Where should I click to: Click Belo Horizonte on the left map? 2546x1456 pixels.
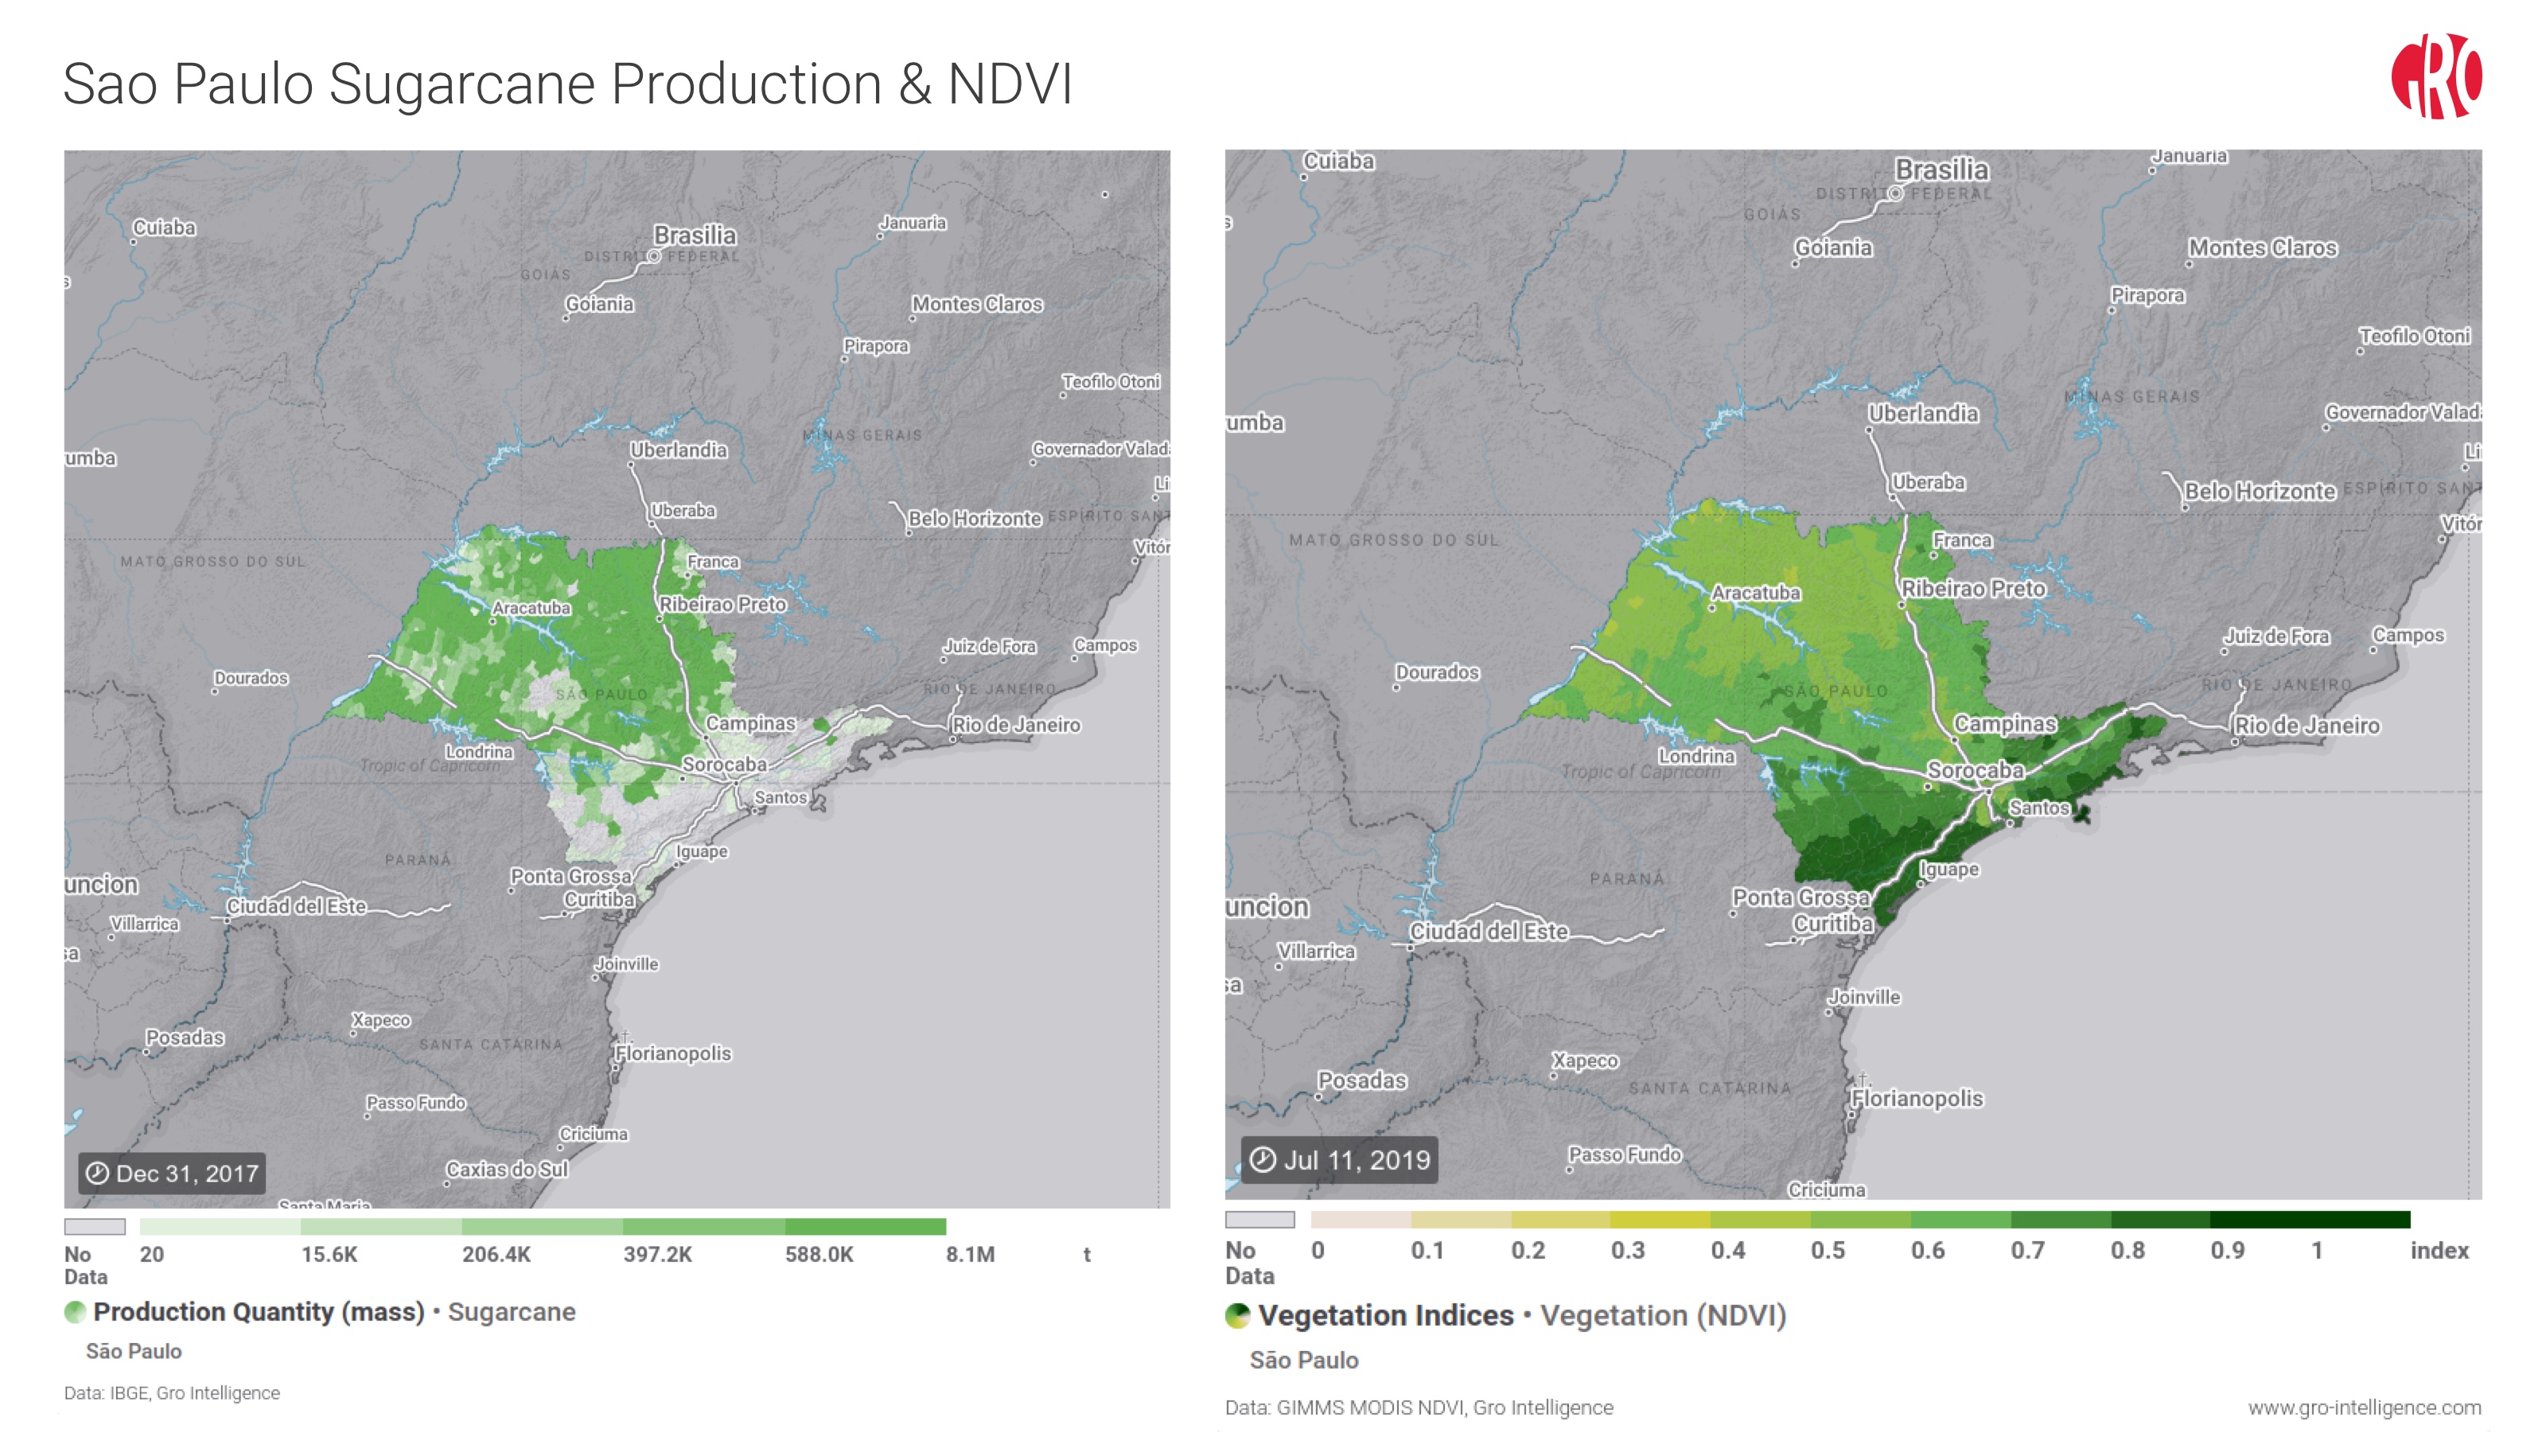(975, 519)
